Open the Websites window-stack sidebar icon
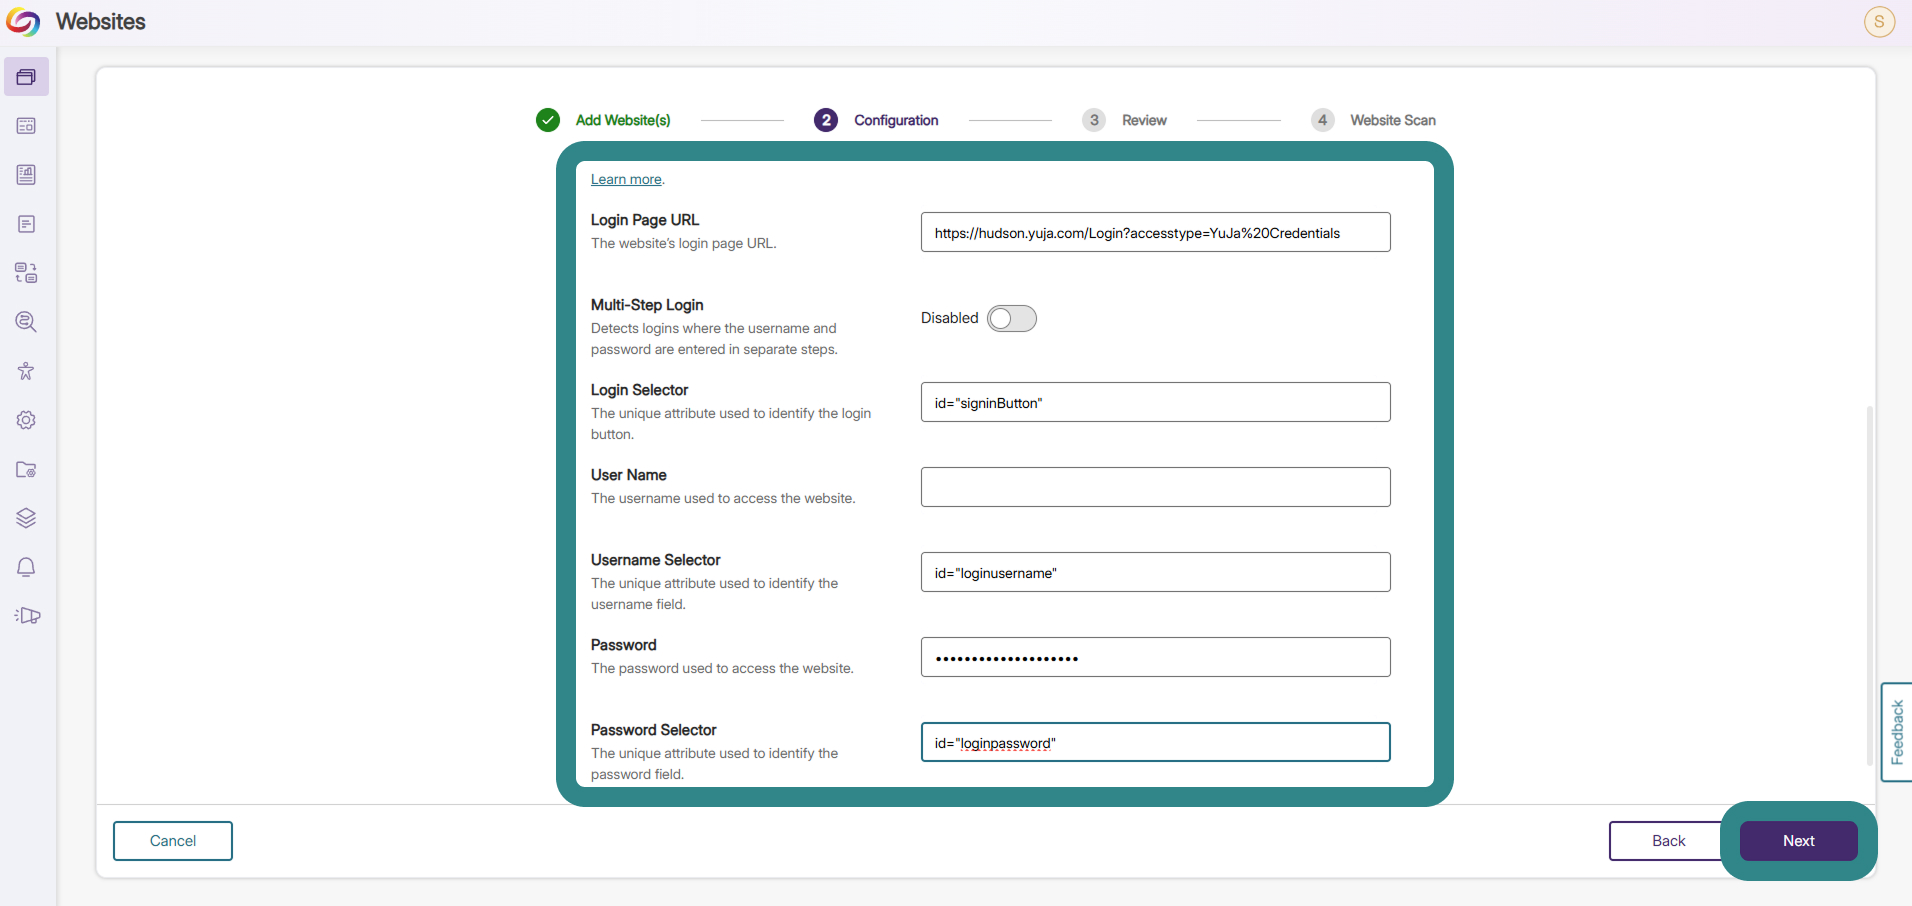This screenshot has width=1912, height=906. point(26,77)
